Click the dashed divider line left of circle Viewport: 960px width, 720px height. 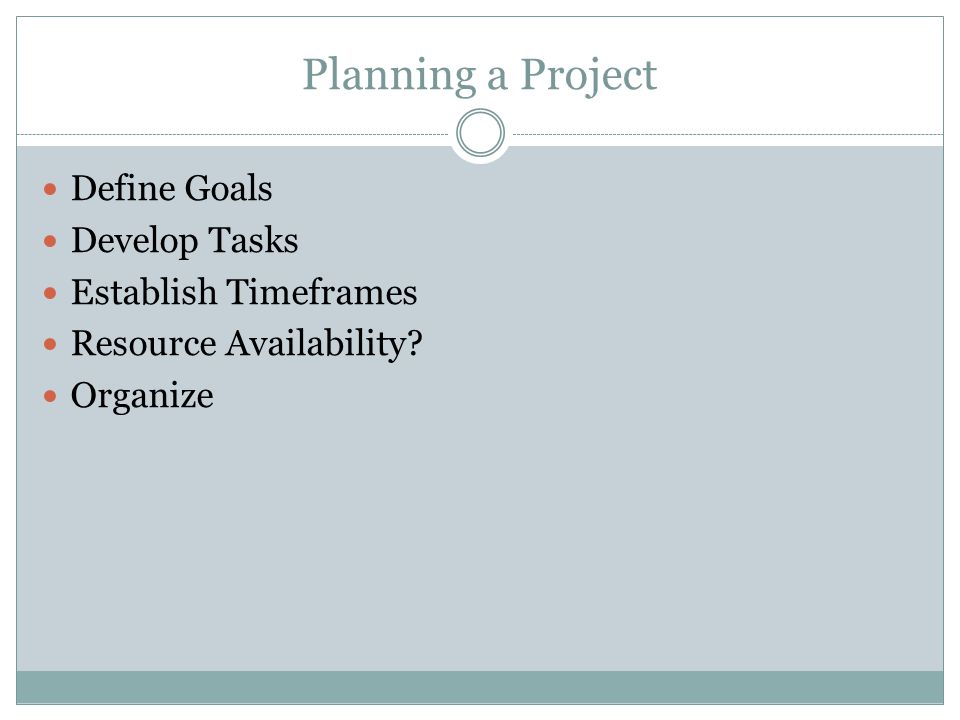coord(233,134)
